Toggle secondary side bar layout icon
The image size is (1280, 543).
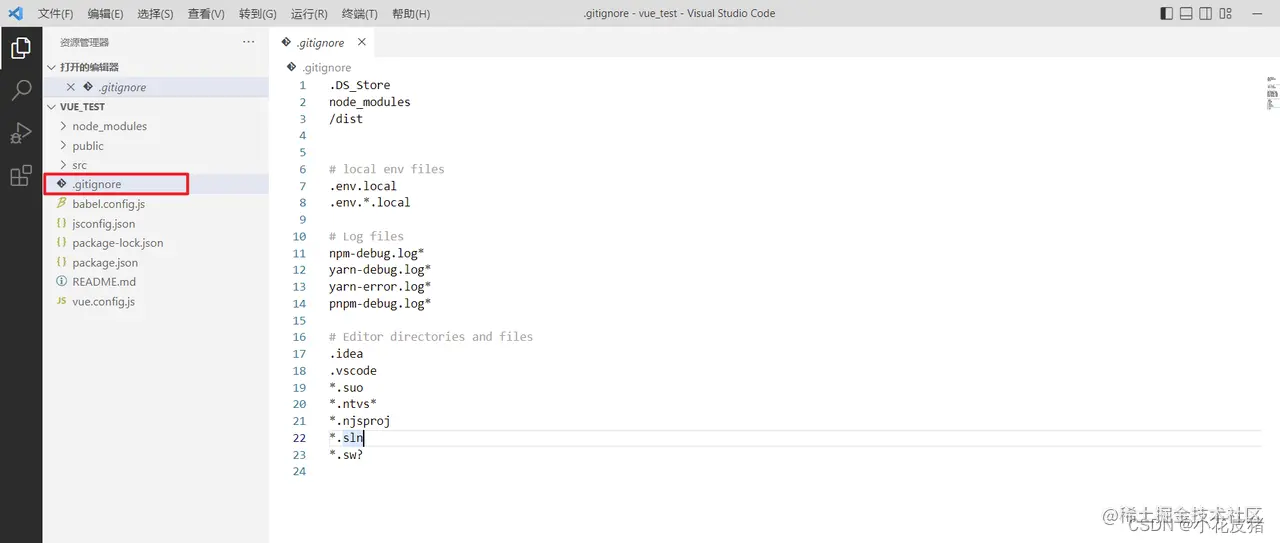click(1206, 13)
